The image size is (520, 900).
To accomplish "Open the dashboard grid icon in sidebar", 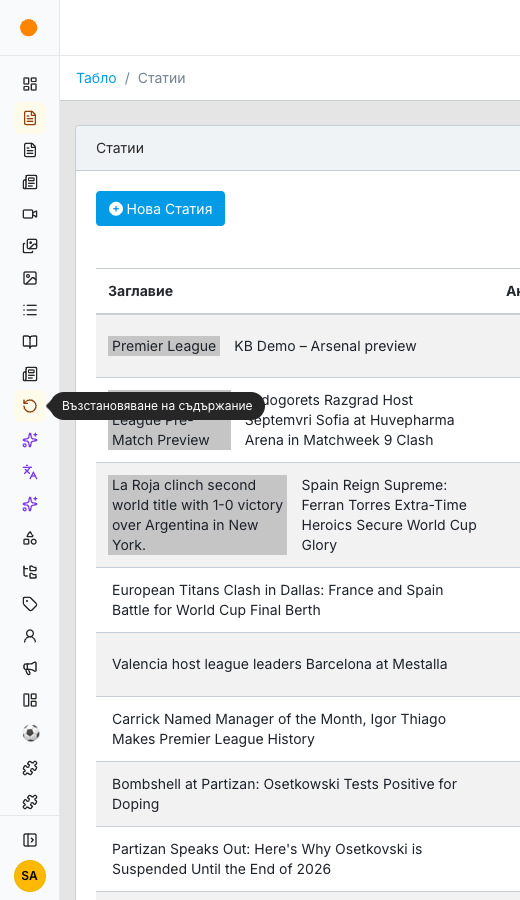I will [29, 84].
